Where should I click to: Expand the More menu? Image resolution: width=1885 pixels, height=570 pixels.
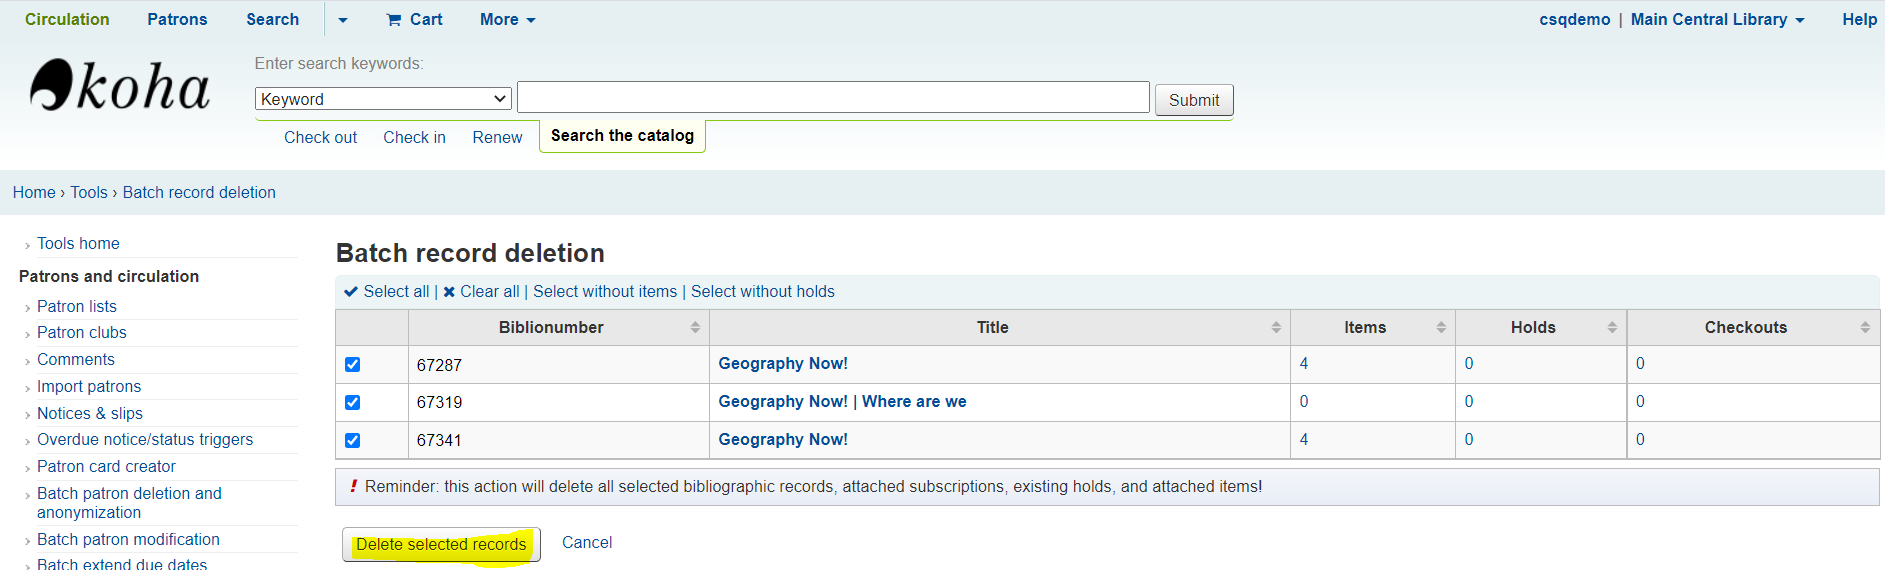508,19
